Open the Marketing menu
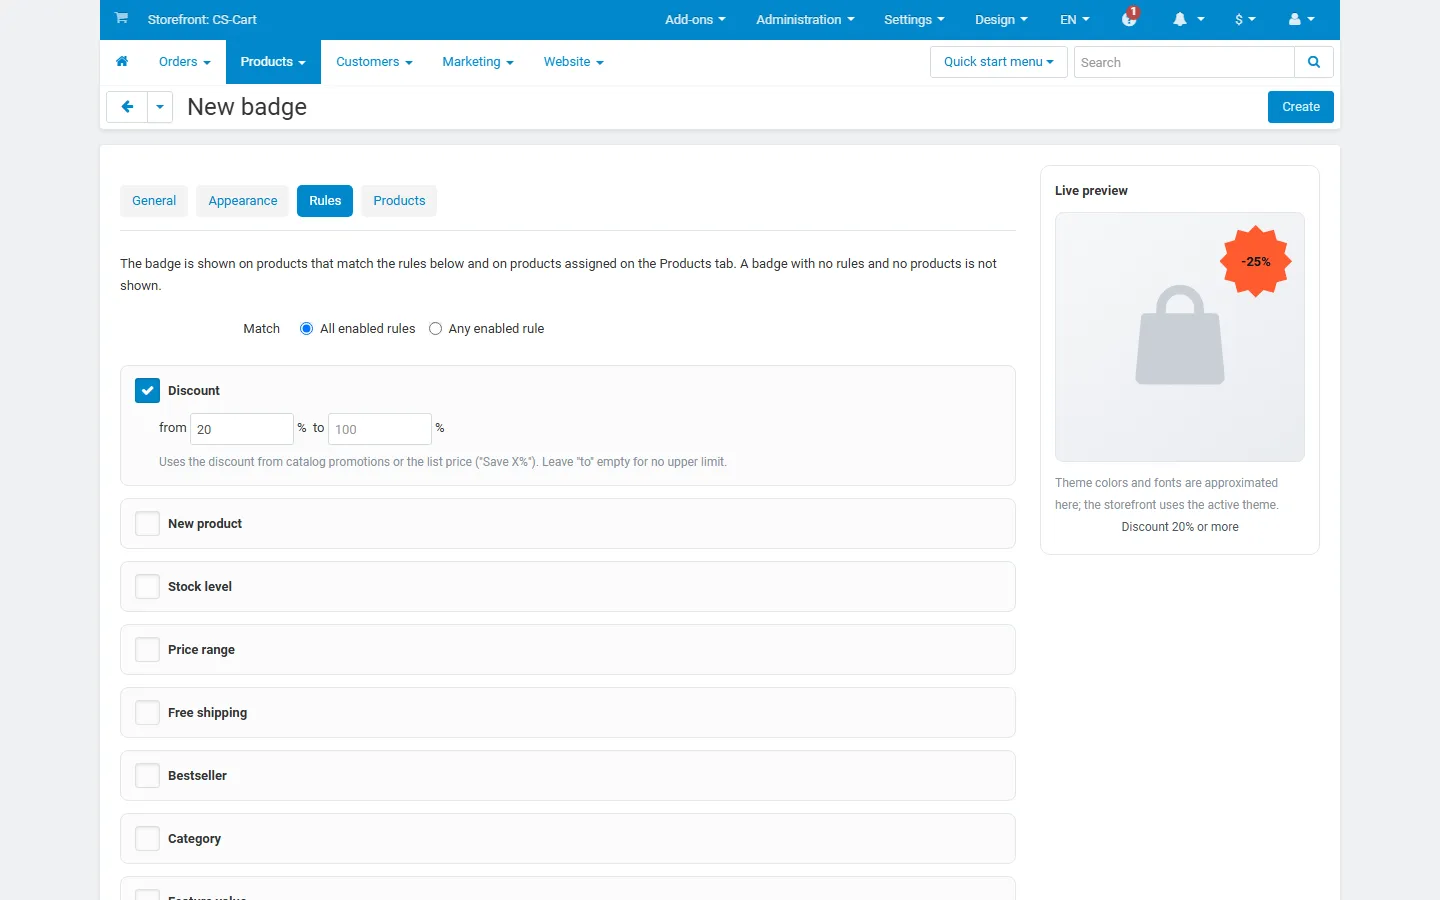Viewport: 1440px width, 900px height. point(478,62)
